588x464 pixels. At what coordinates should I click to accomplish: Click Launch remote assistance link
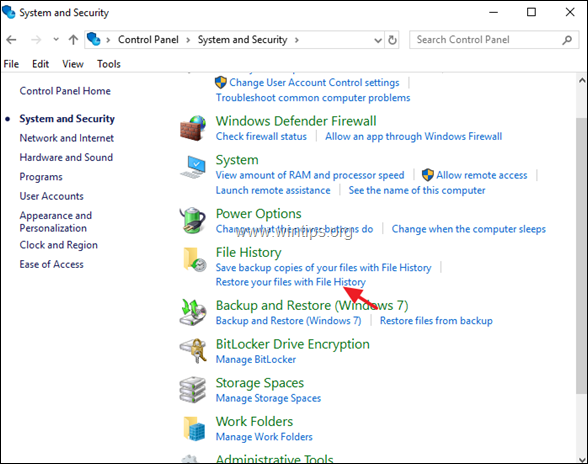pos(273,190)
